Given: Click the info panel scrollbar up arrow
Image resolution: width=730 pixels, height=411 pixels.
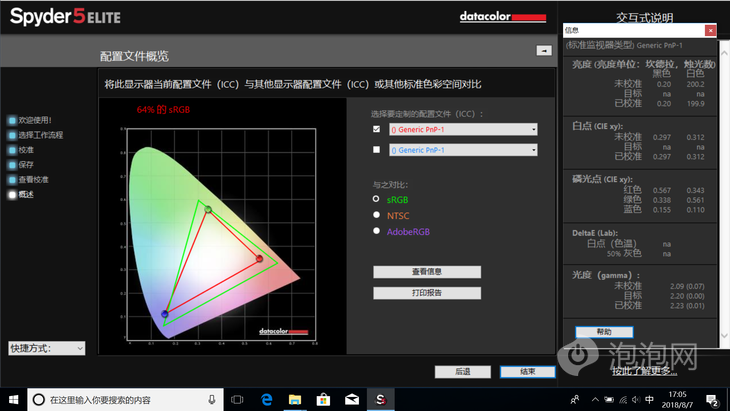Looking at the screenshot, I should click(x=724, y=53).
